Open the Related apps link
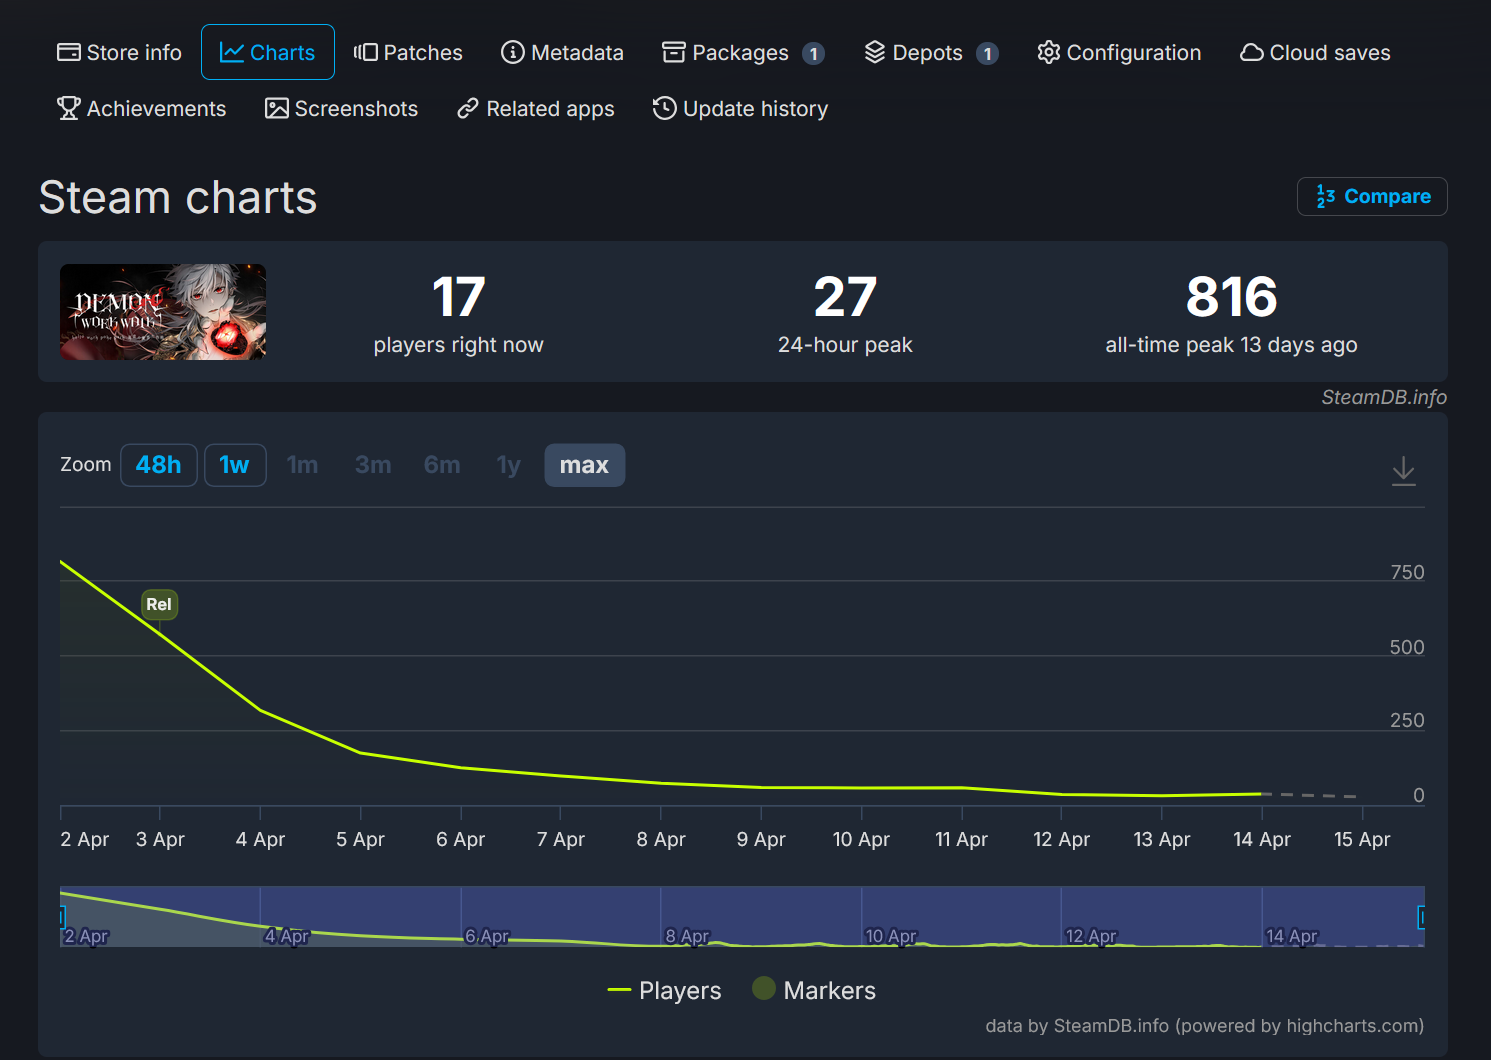The image size is (1491, 1060). (x=536, y=109)
